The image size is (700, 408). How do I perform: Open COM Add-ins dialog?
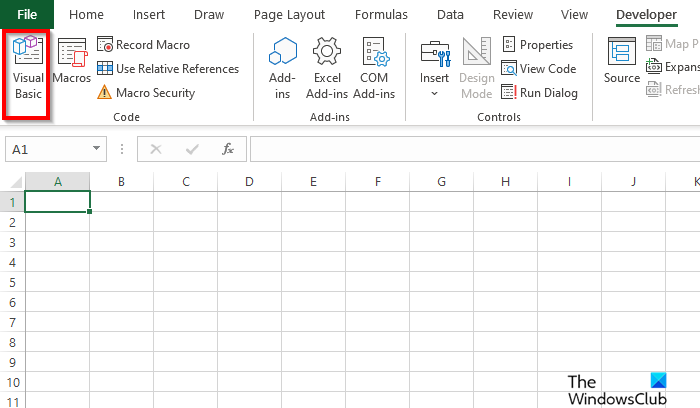(x=375, y=64)
